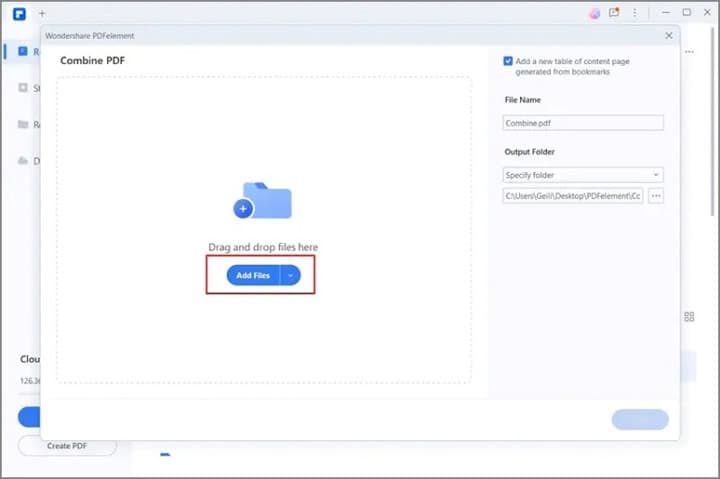Screen dimensions: 720x479
Task: Open the vertical three-dot menu in title bar
Action: click(x=635, y=13)
